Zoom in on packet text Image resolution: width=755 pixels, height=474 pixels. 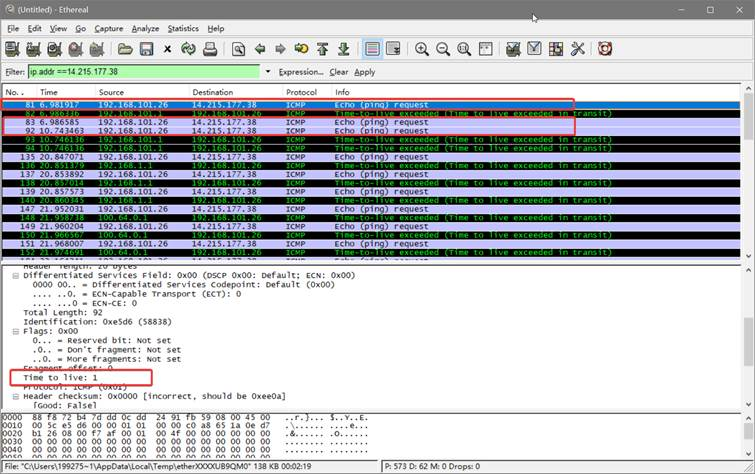pyautogui.click(x=422, y=49)
